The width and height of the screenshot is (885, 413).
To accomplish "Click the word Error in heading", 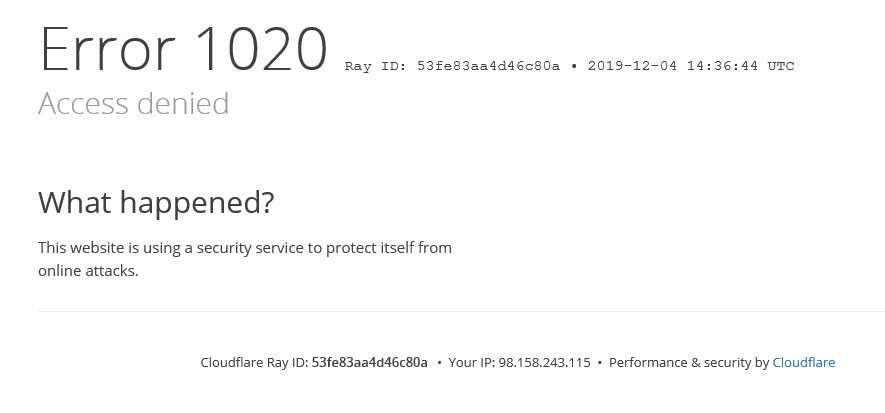I will [x=107, y=49].
